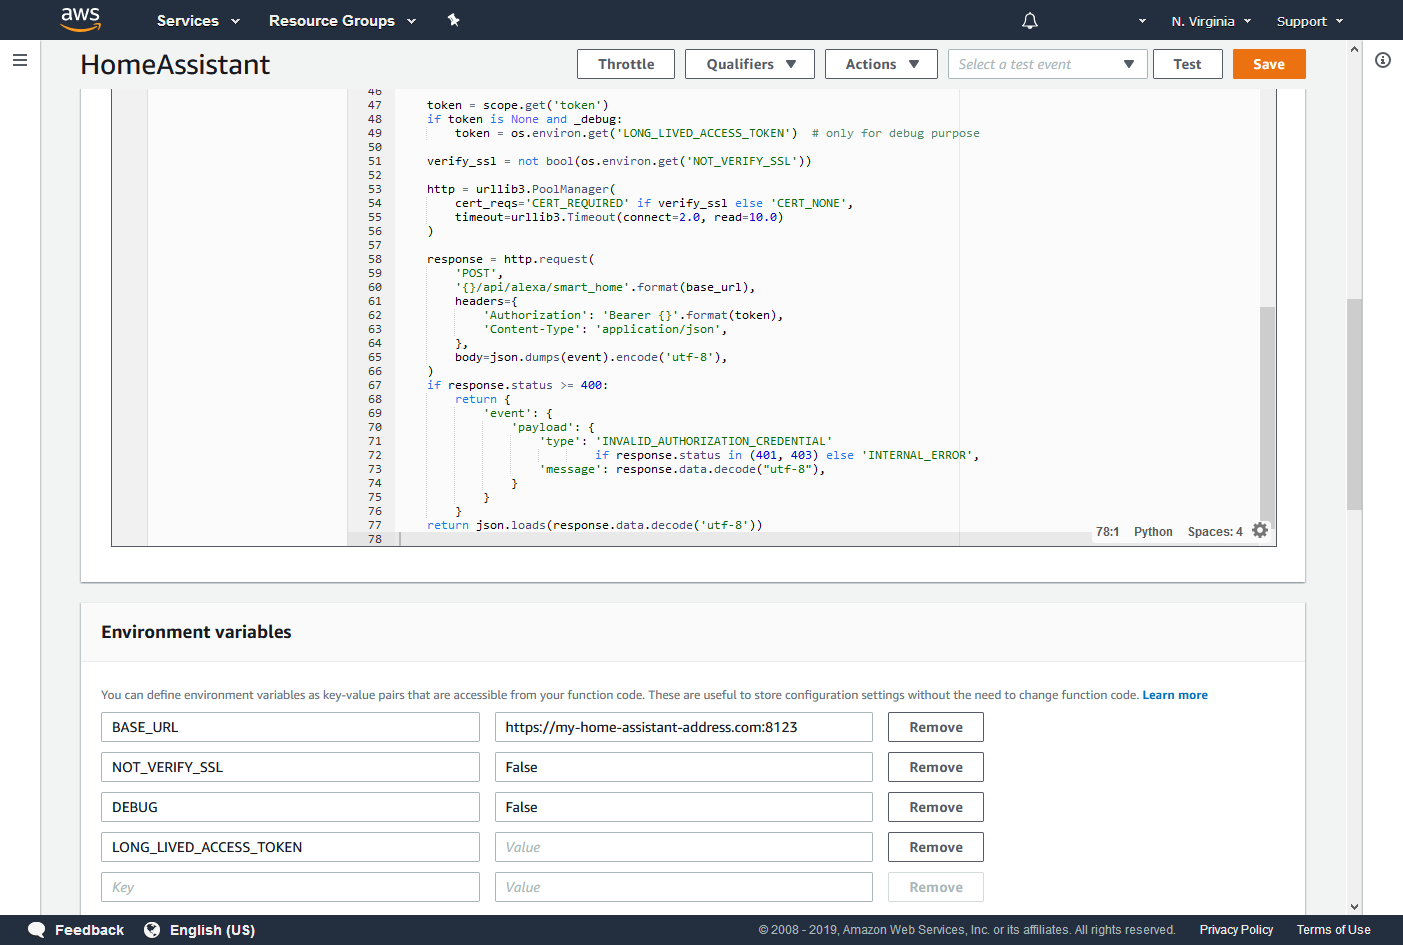The width and height of the screenshot is (1403, 945).
Task: Open the Privacy Policy link
Action: coord(1236,930)
